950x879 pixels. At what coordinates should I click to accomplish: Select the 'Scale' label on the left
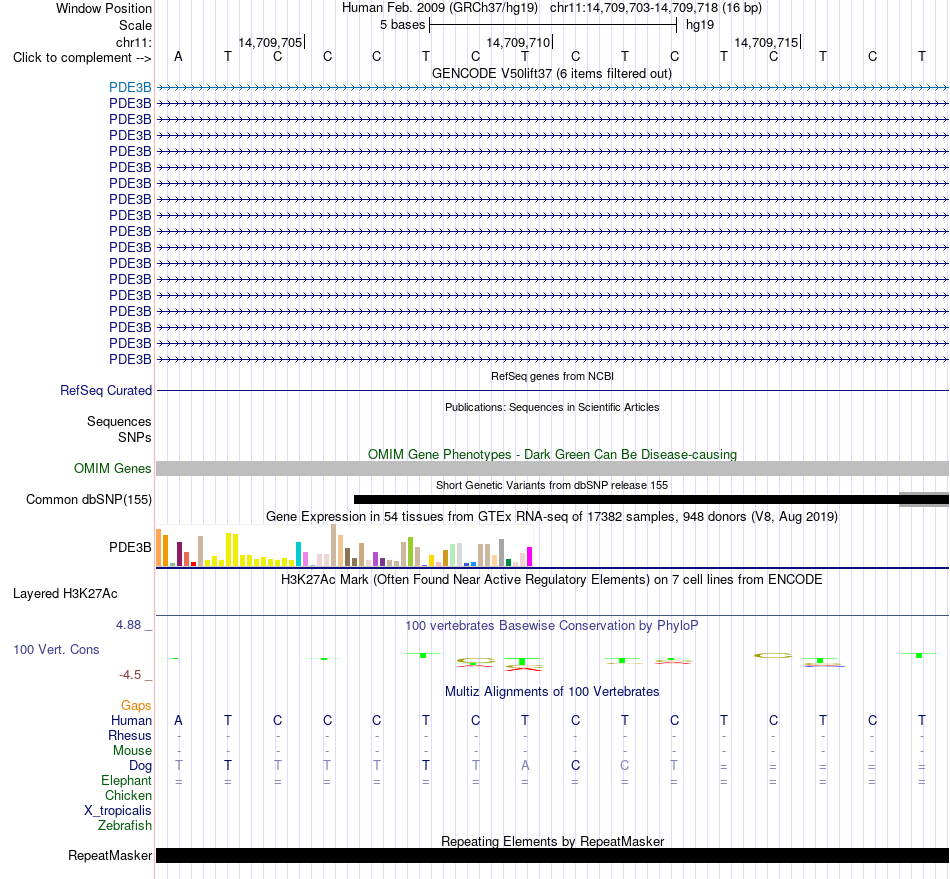[135, 25]
